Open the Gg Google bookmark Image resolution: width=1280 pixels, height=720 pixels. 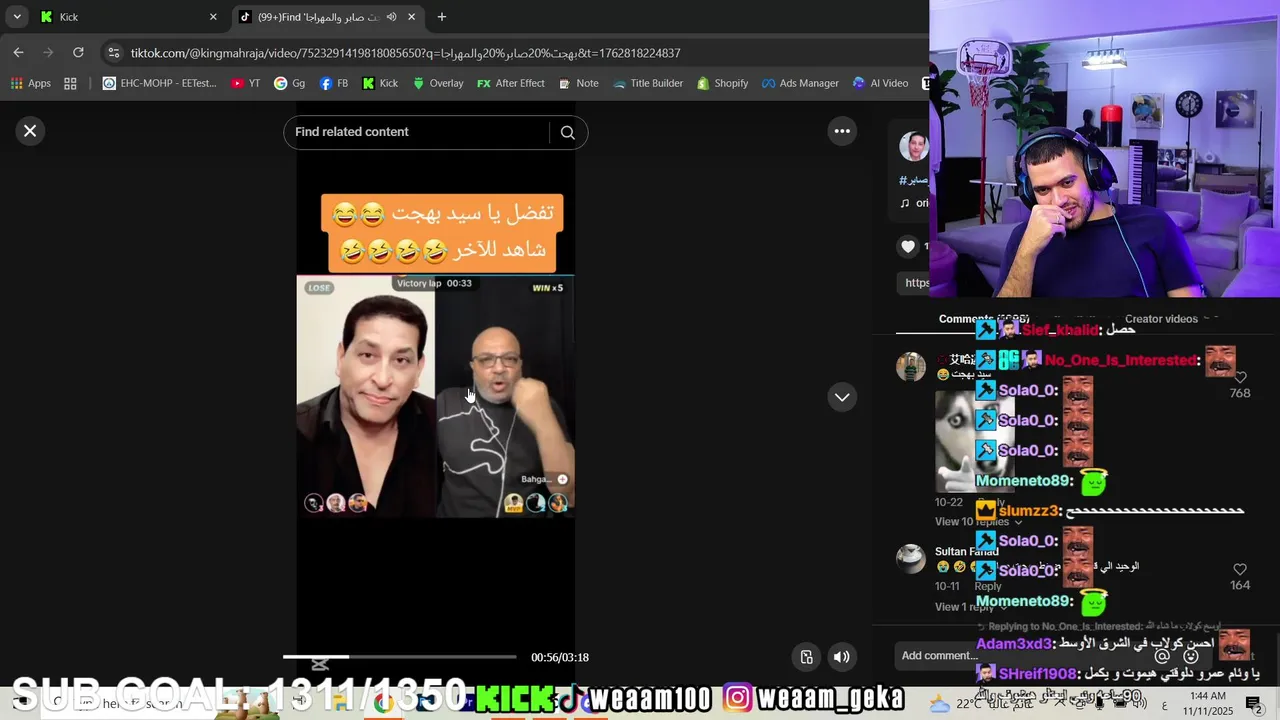point(290,83)
